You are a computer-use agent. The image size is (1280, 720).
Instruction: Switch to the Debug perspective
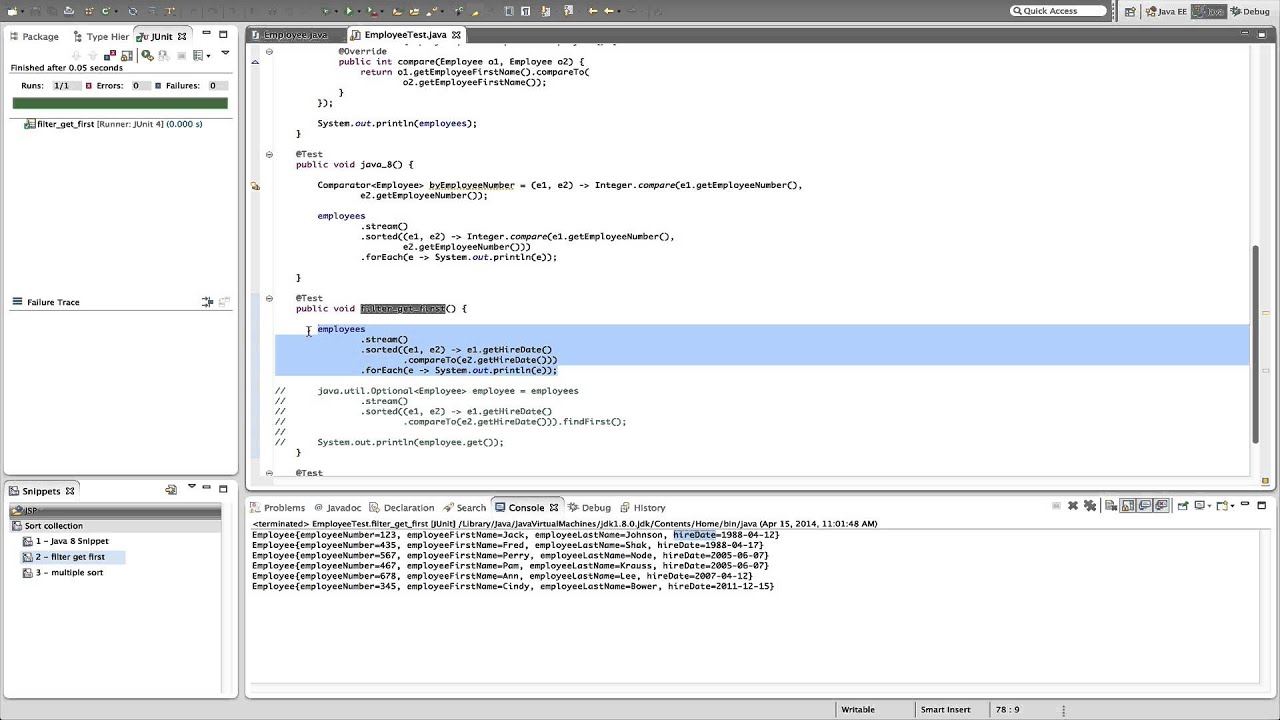click(1248, 11)
